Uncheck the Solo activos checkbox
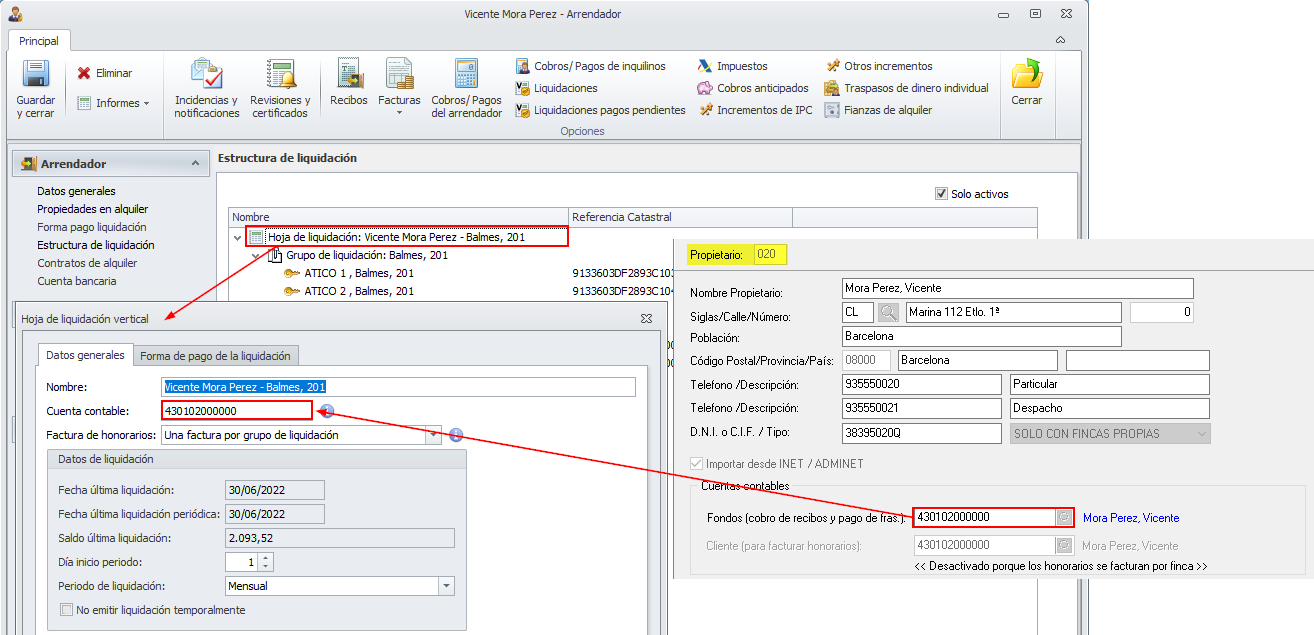 (941, 194)
